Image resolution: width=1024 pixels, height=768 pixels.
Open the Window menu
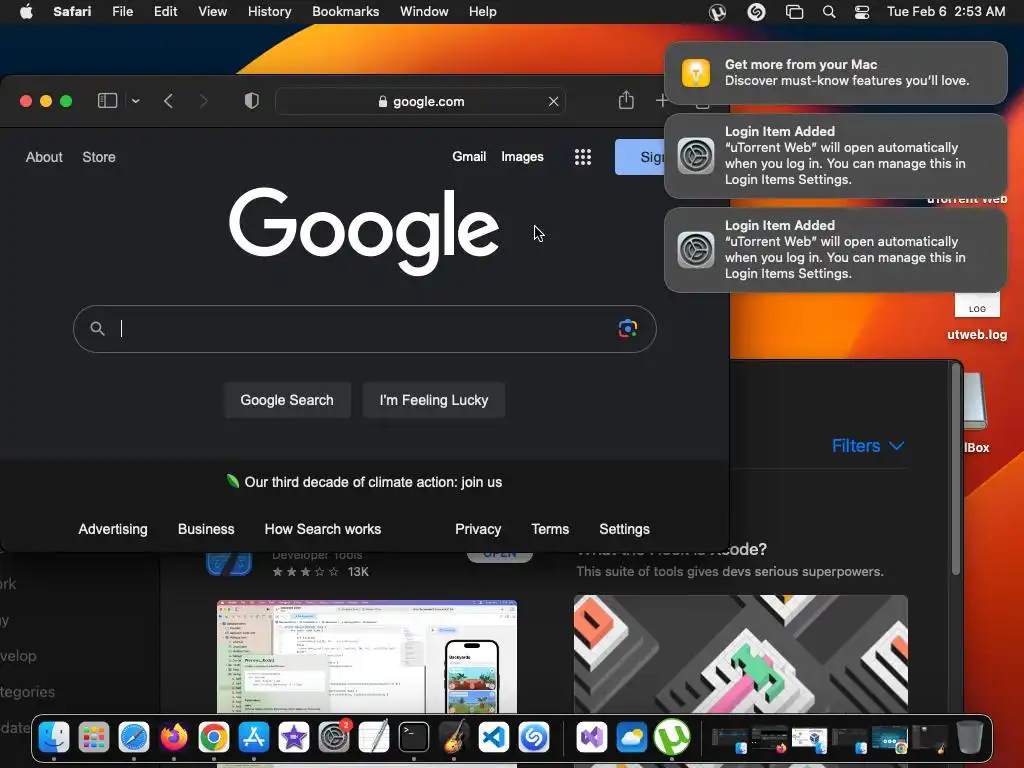click(x=424, y=12)
